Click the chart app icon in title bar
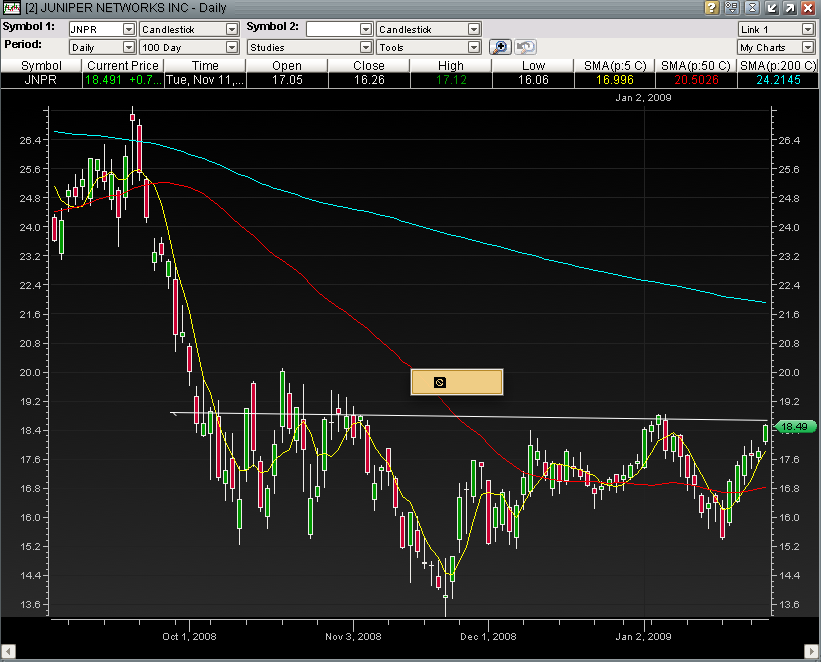Screen dimensions: 821x662 click(12, 7)
